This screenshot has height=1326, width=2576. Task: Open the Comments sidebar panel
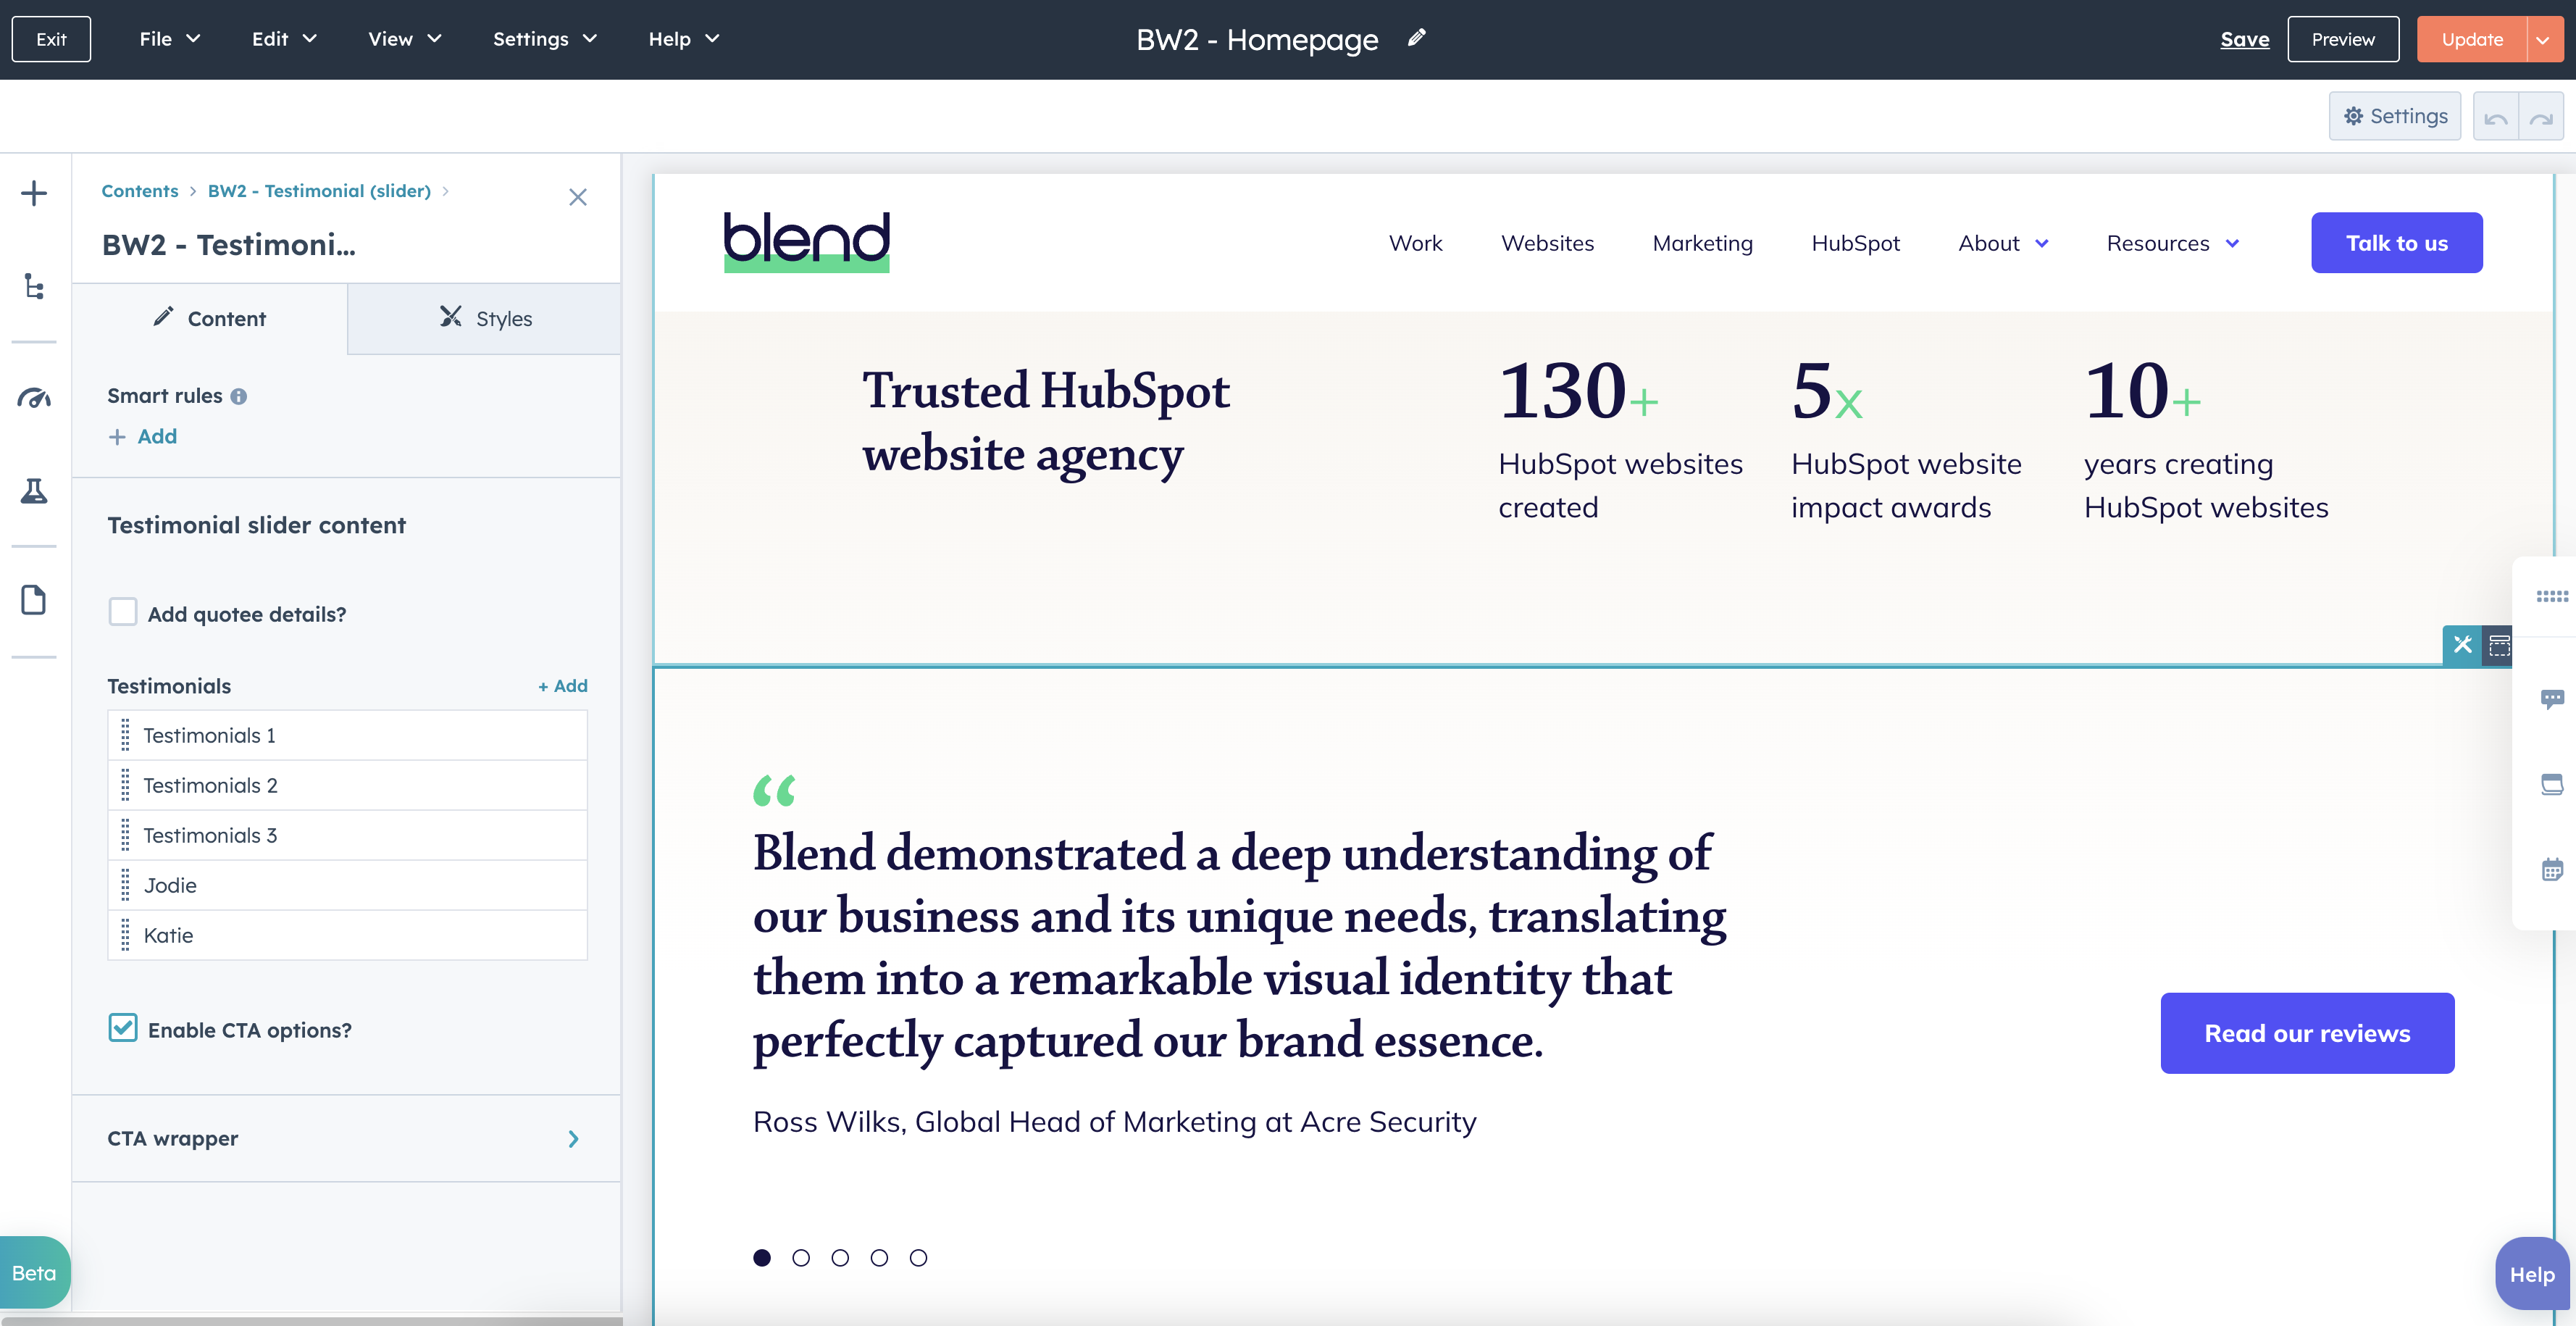[2553, 698]
